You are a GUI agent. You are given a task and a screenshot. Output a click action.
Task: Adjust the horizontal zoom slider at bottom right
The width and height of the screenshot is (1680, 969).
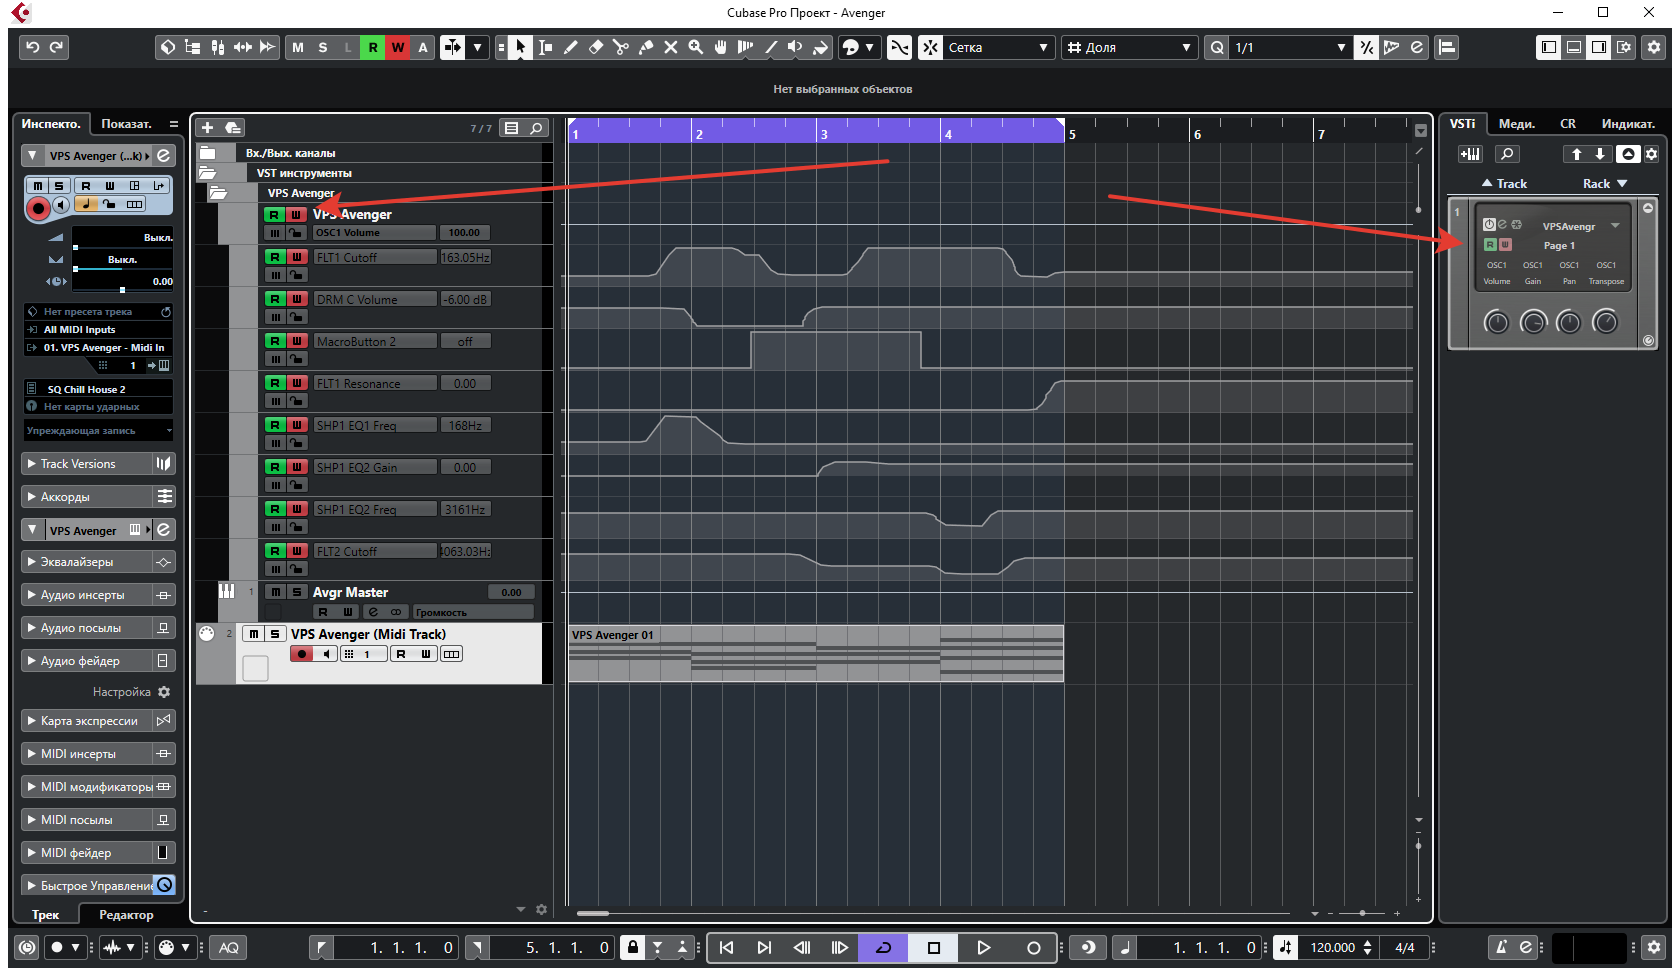1362,913
